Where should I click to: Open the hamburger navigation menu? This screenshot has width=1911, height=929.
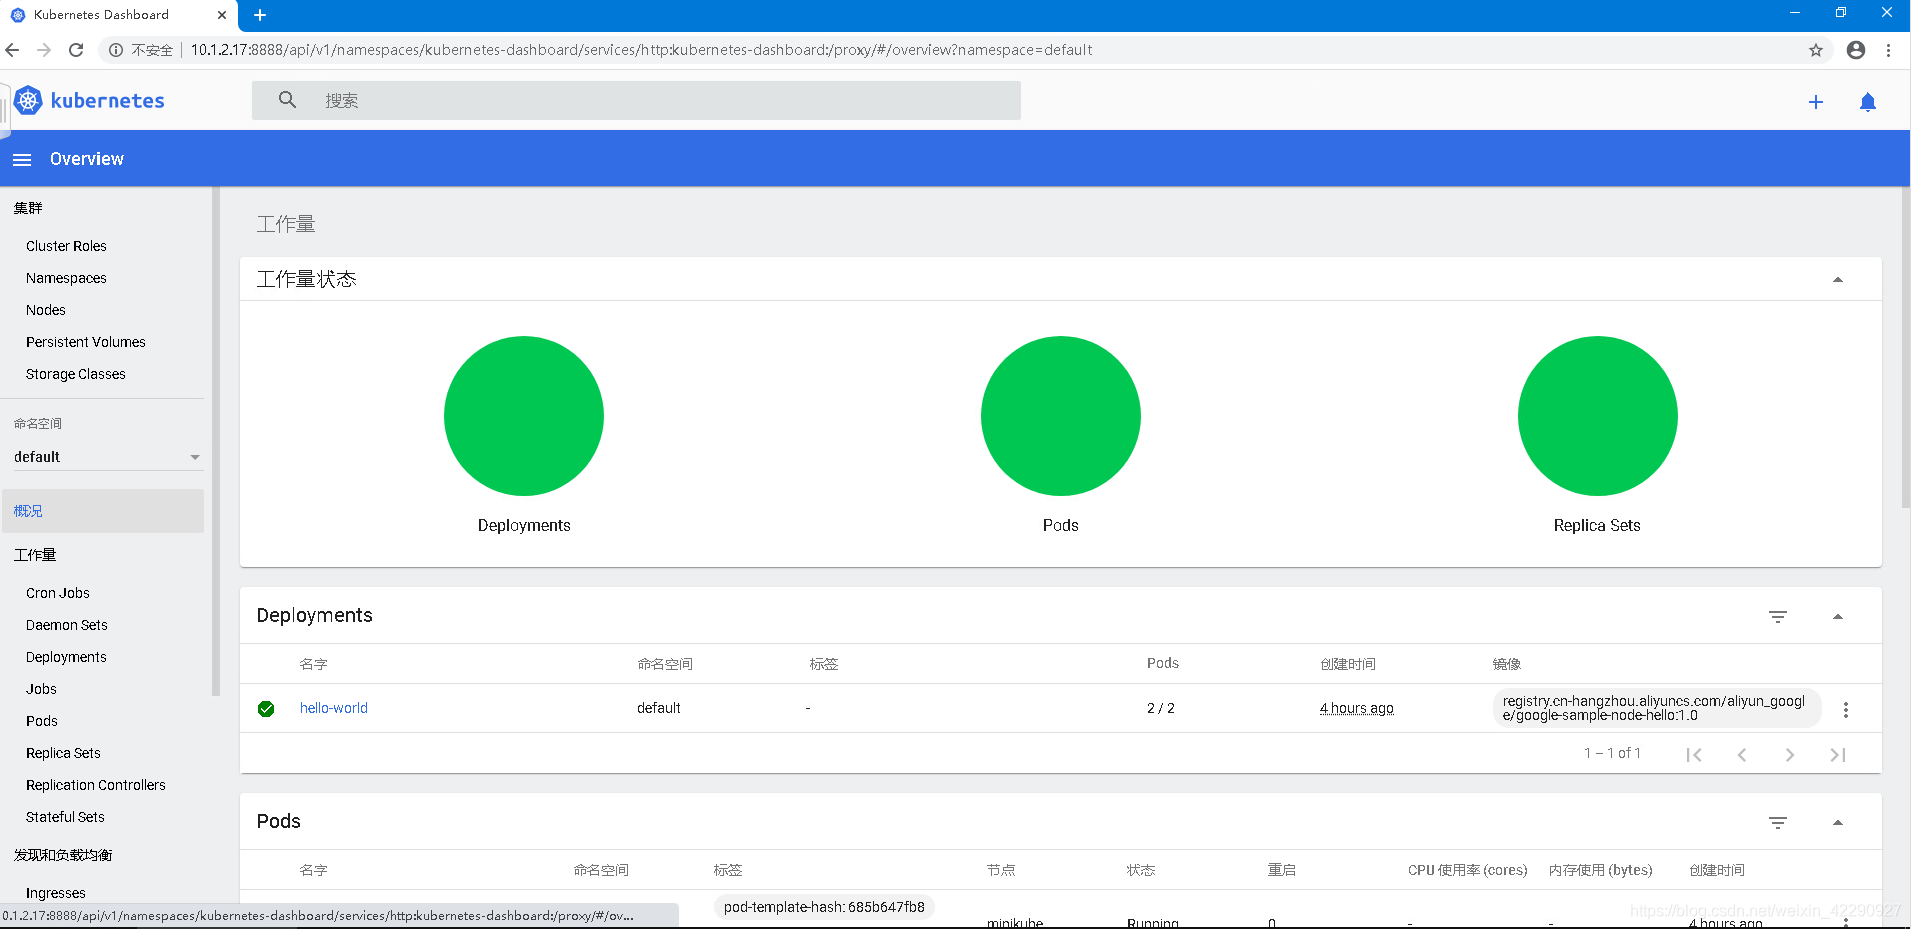(x=22, y=160)
